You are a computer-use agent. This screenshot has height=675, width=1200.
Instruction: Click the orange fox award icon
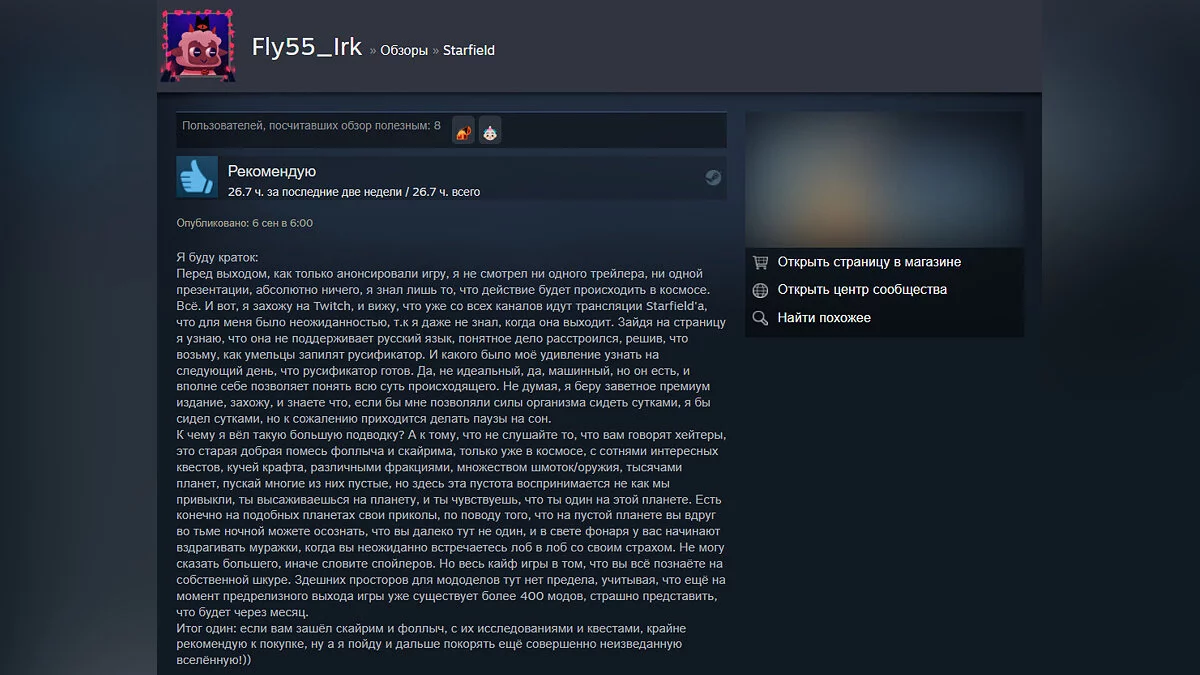(x=463, y=130)
